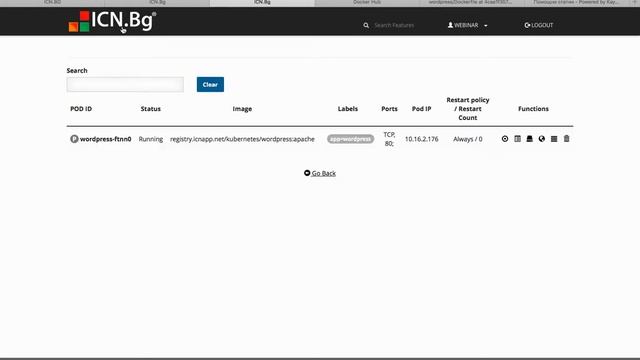
Task: Switch to the second ICN.Bg browser tab
Action: (x=157, y=2)
